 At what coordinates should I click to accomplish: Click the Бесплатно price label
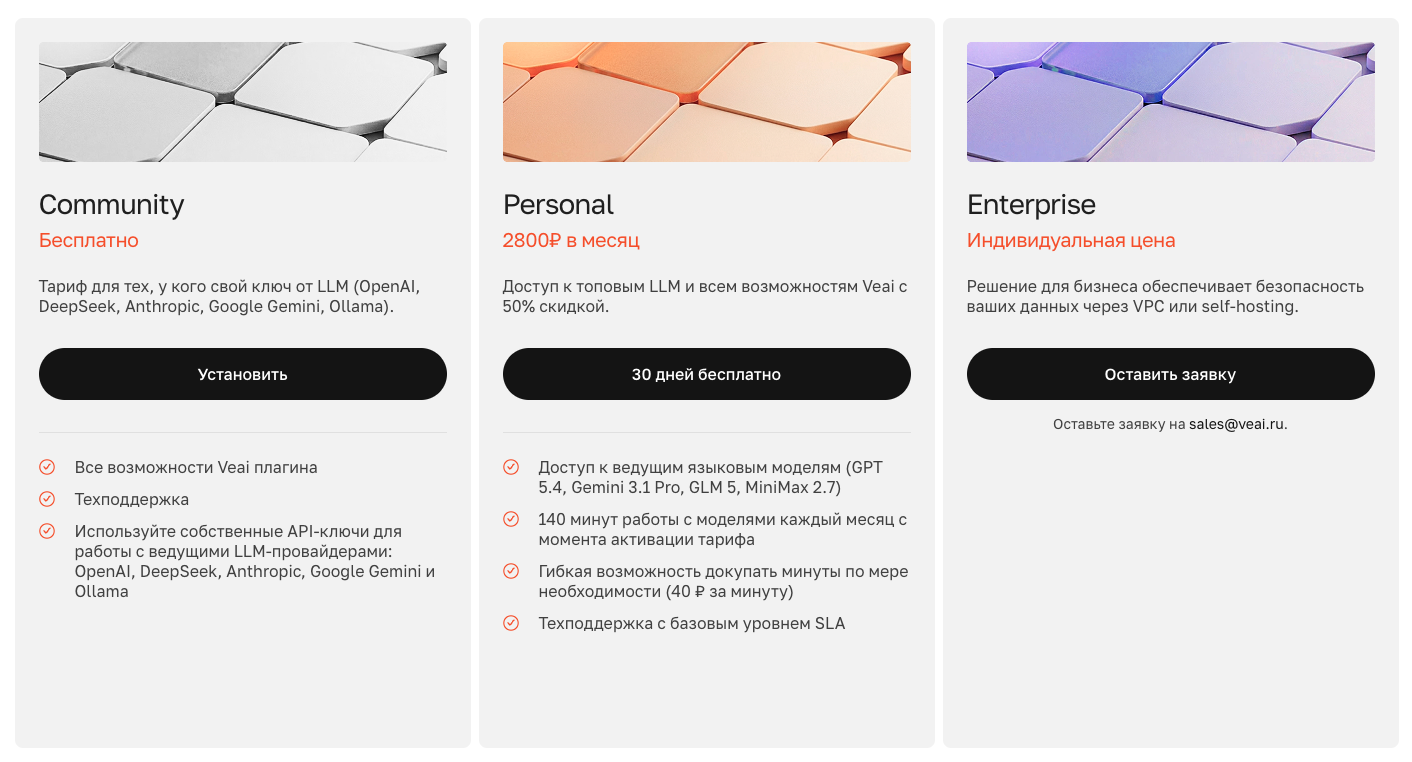[89, 240]
